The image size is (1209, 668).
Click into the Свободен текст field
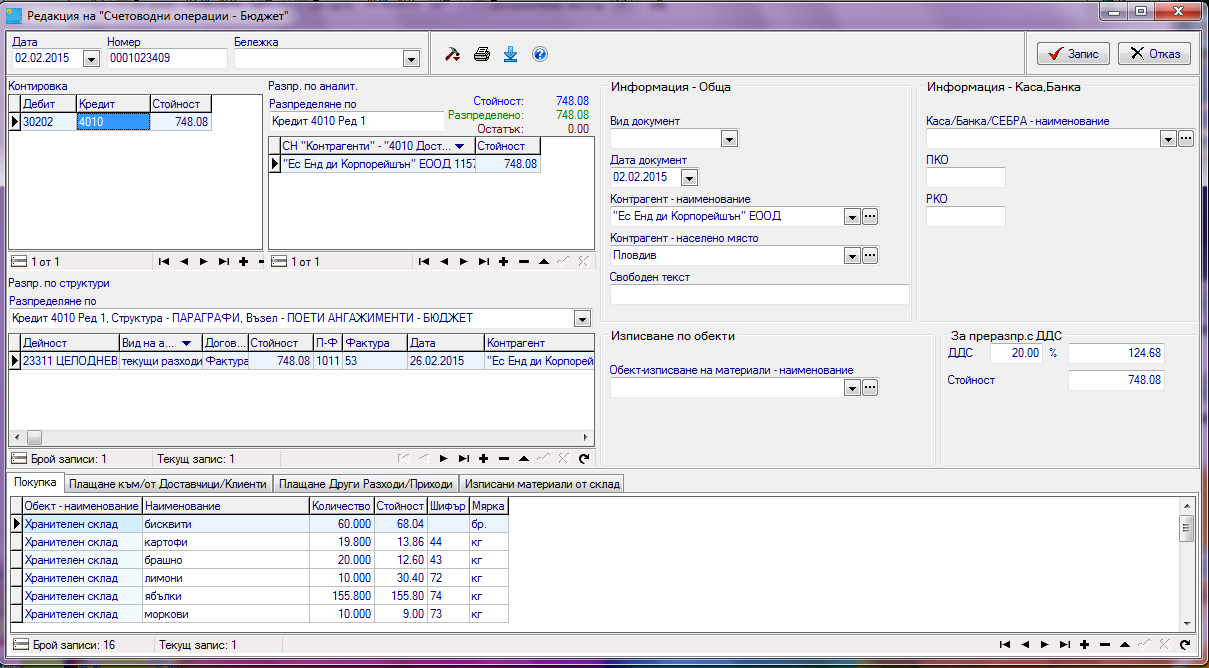[759, 294]
